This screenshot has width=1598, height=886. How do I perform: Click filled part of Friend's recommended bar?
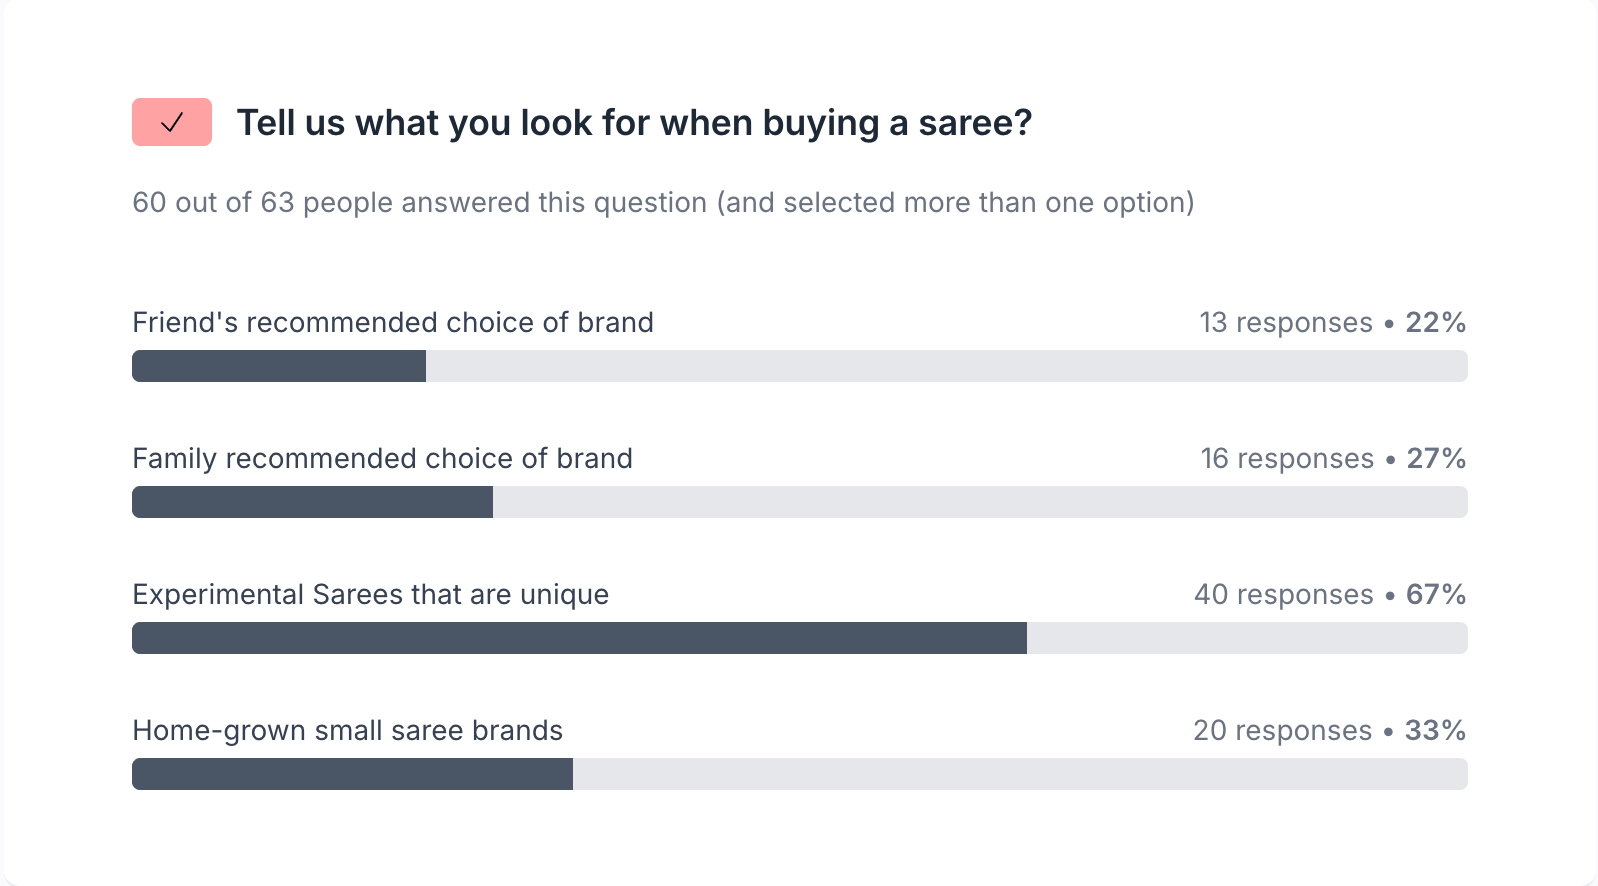(x=279, y=366)
